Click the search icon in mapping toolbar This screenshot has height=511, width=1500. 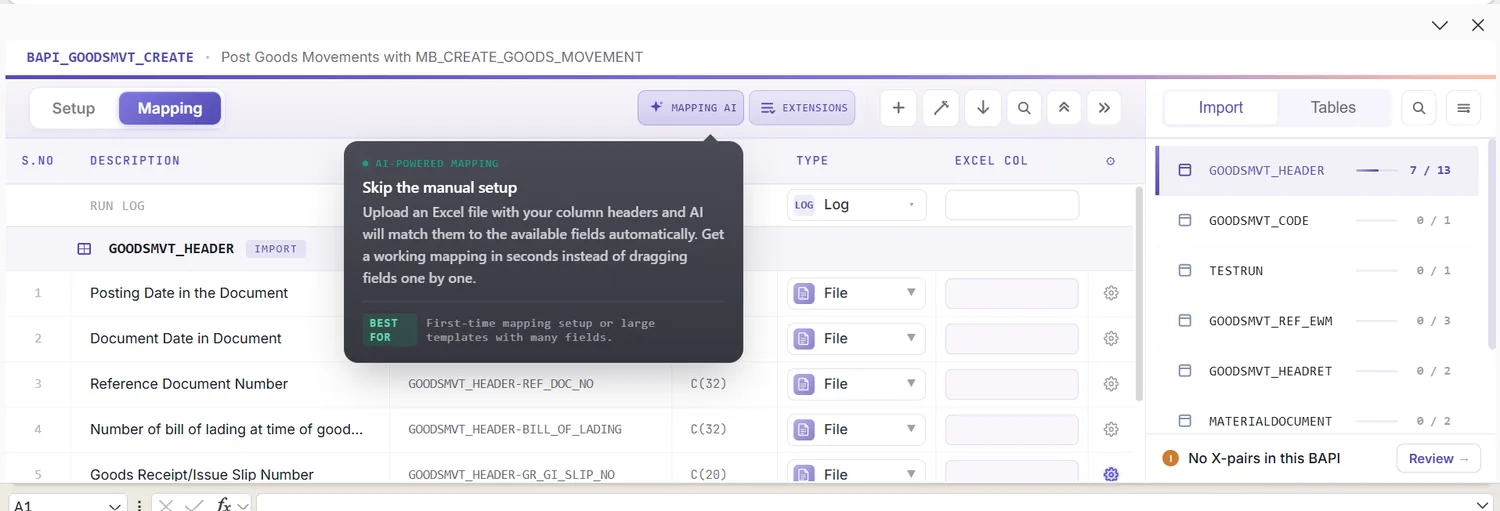point(1024,108)
